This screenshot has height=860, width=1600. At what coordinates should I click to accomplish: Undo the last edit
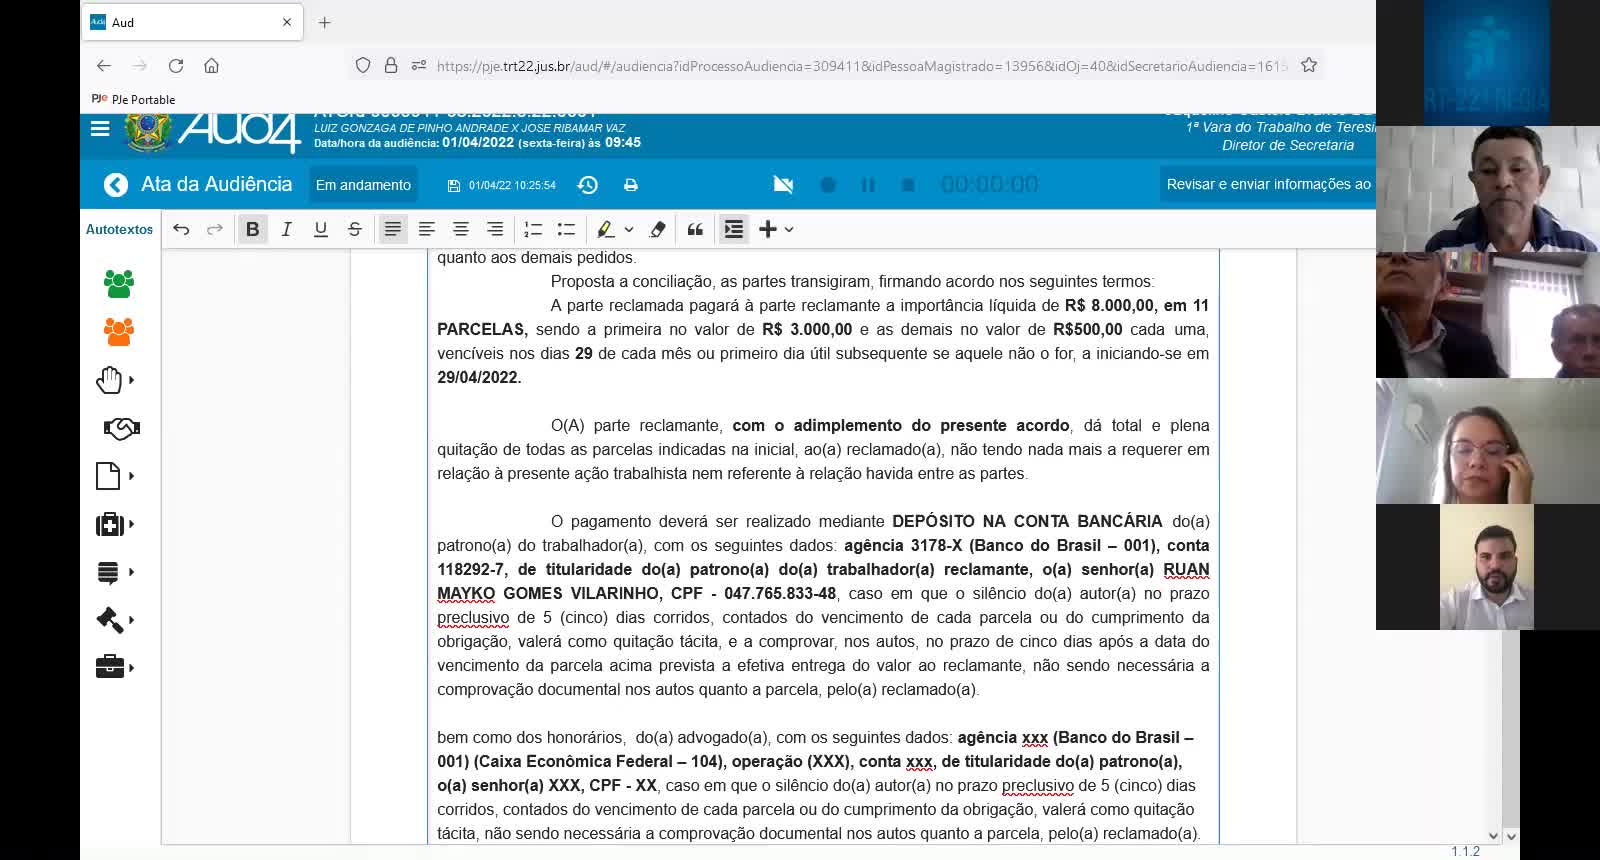point(181,229)
